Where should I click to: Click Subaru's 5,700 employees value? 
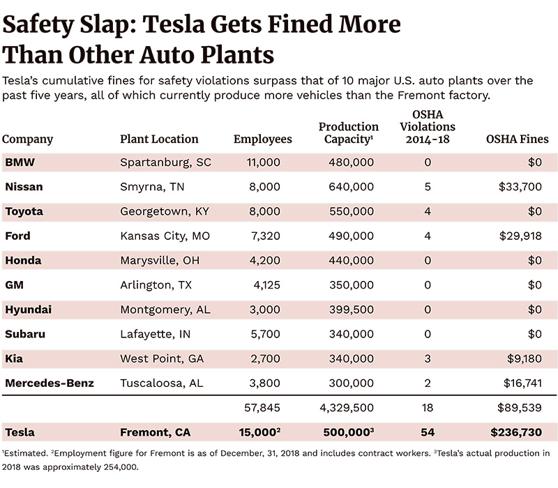click(x=265, y=334)
